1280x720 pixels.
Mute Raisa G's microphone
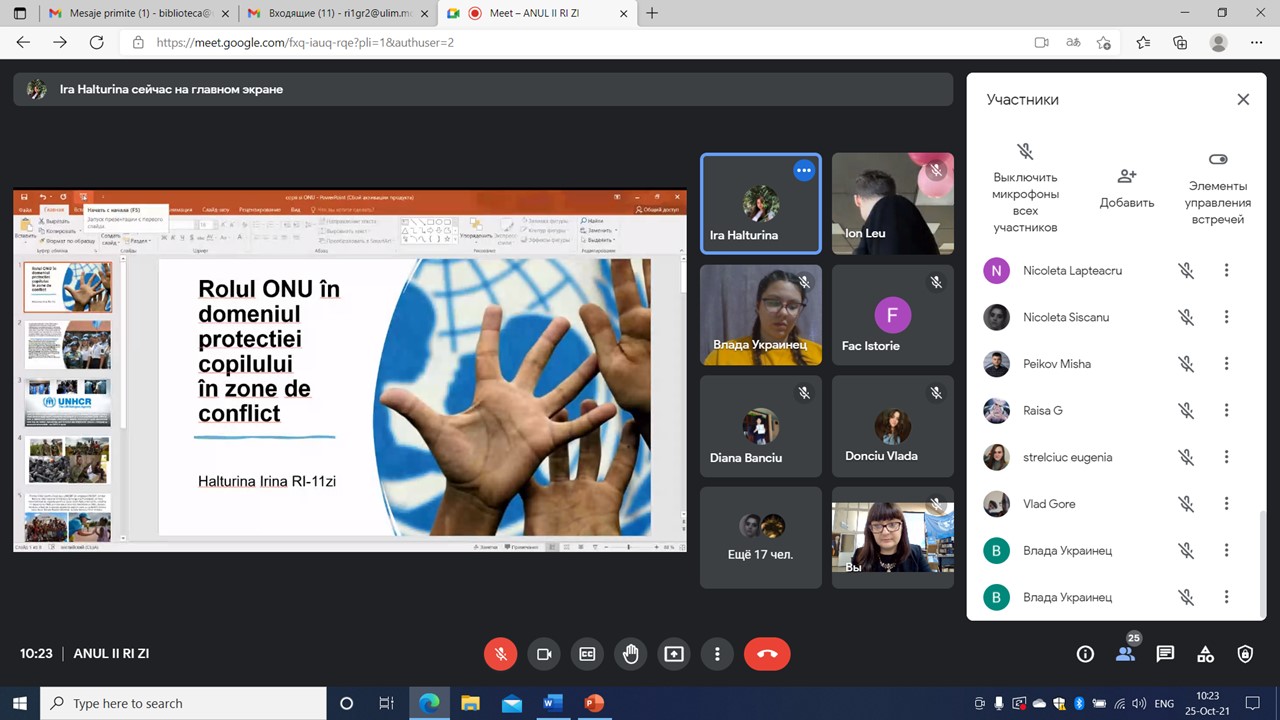point(1186,410)
